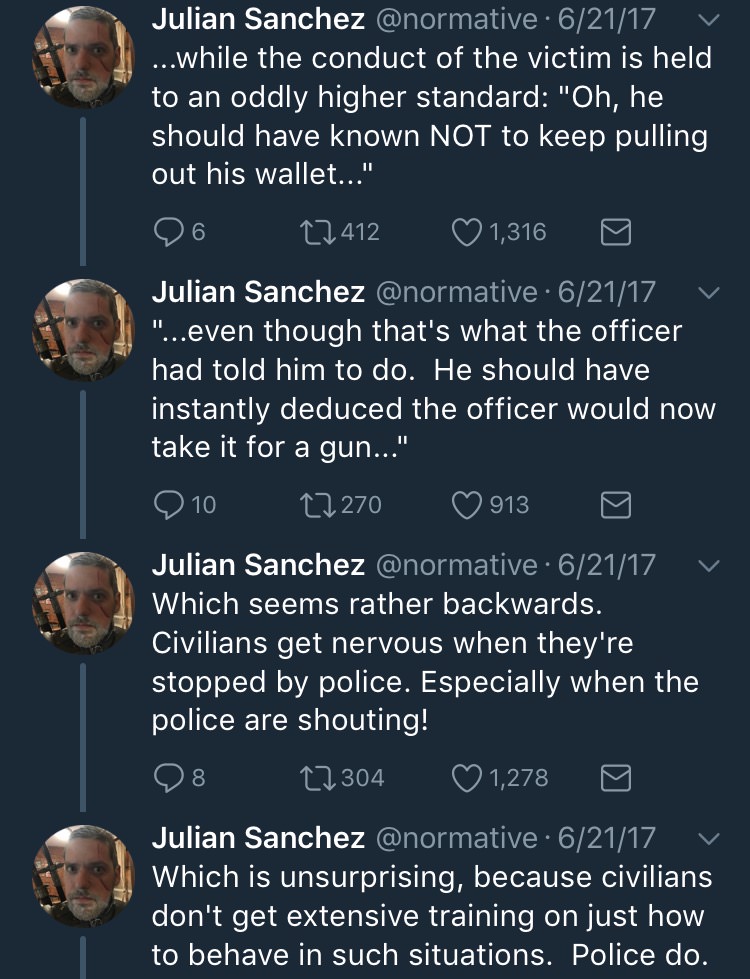This screenshot has height=979, width=750.
Task: Like the tweet with 913 likes
Action: (468, 506)
